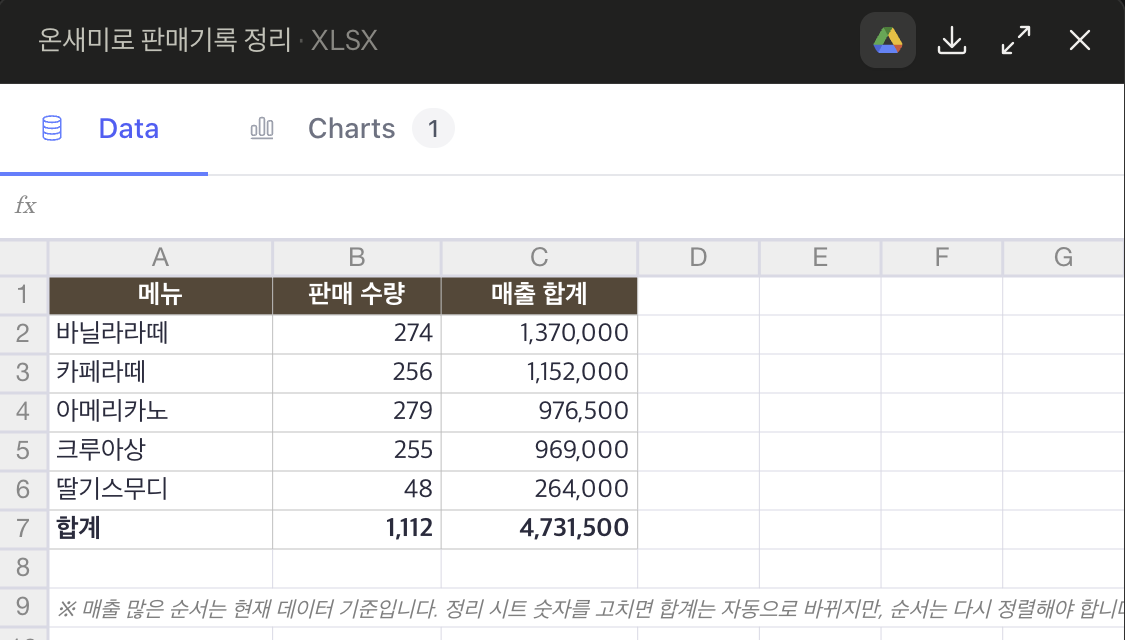The height and width of the screenshot is (640, 1125).
Task: Click the sales cell 969,000
Action: (539, 450)
